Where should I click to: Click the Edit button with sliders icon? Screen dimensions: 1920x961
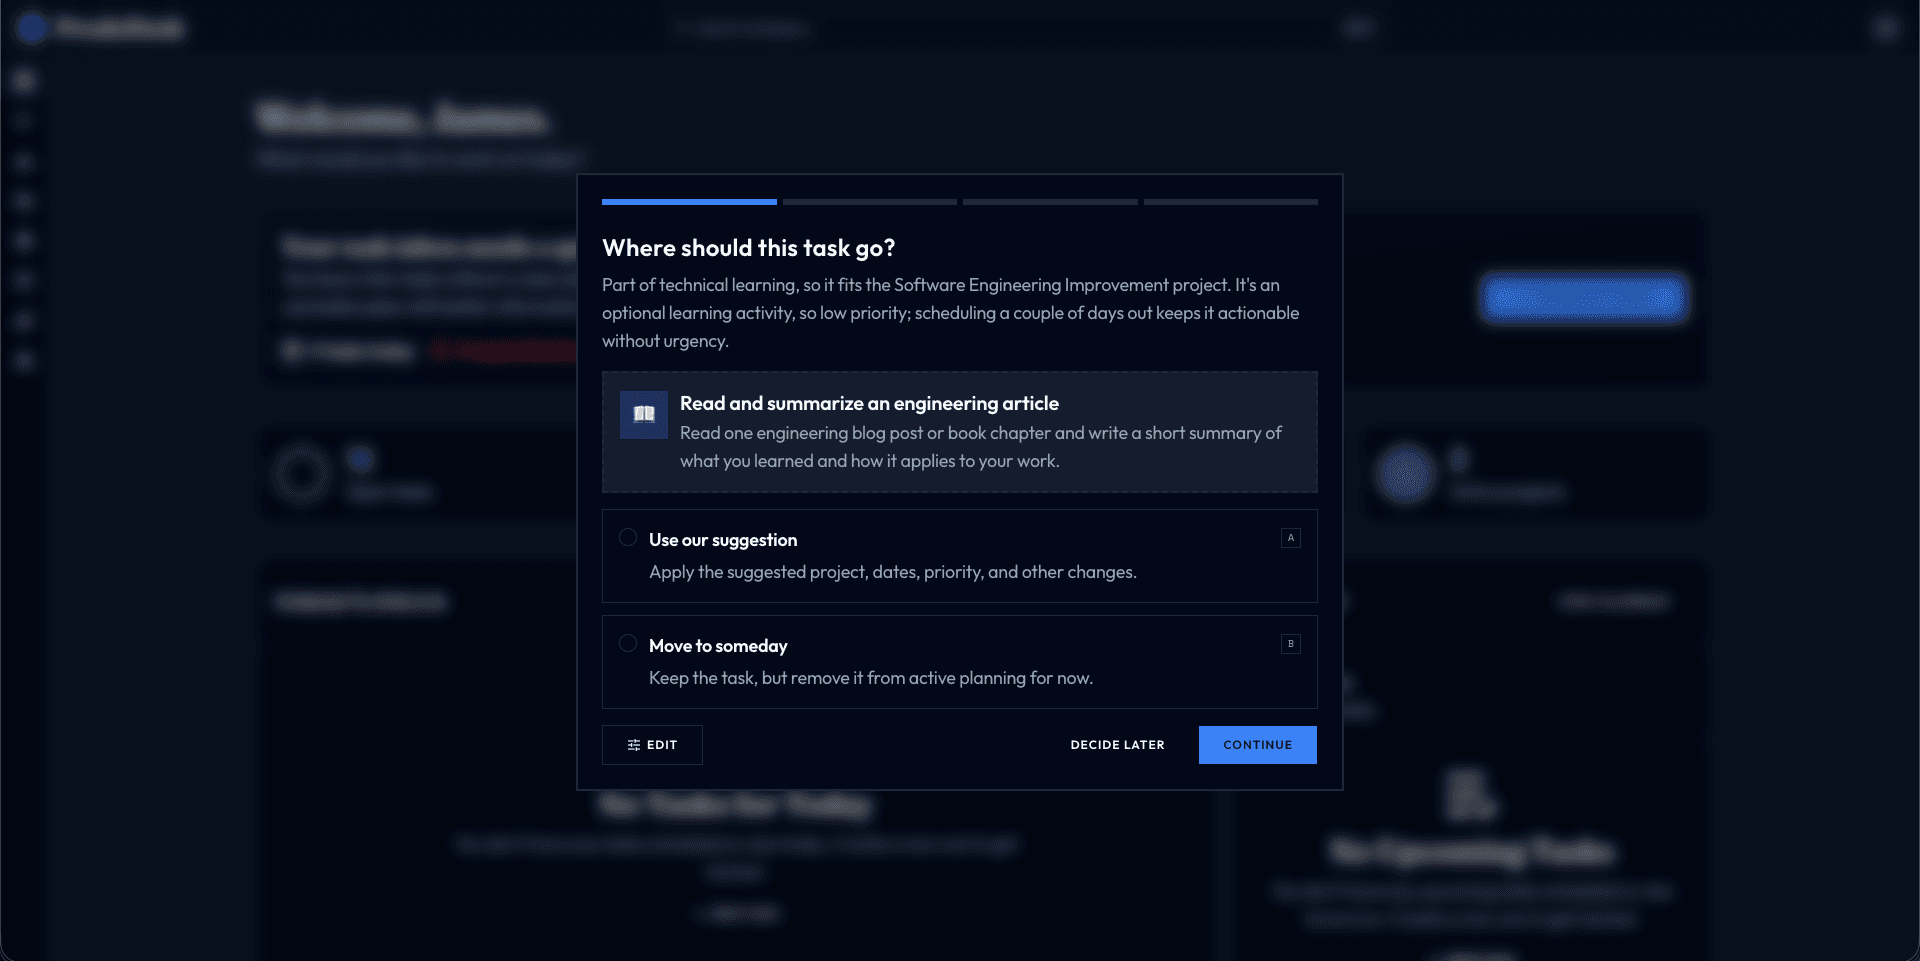click(652, 745)
